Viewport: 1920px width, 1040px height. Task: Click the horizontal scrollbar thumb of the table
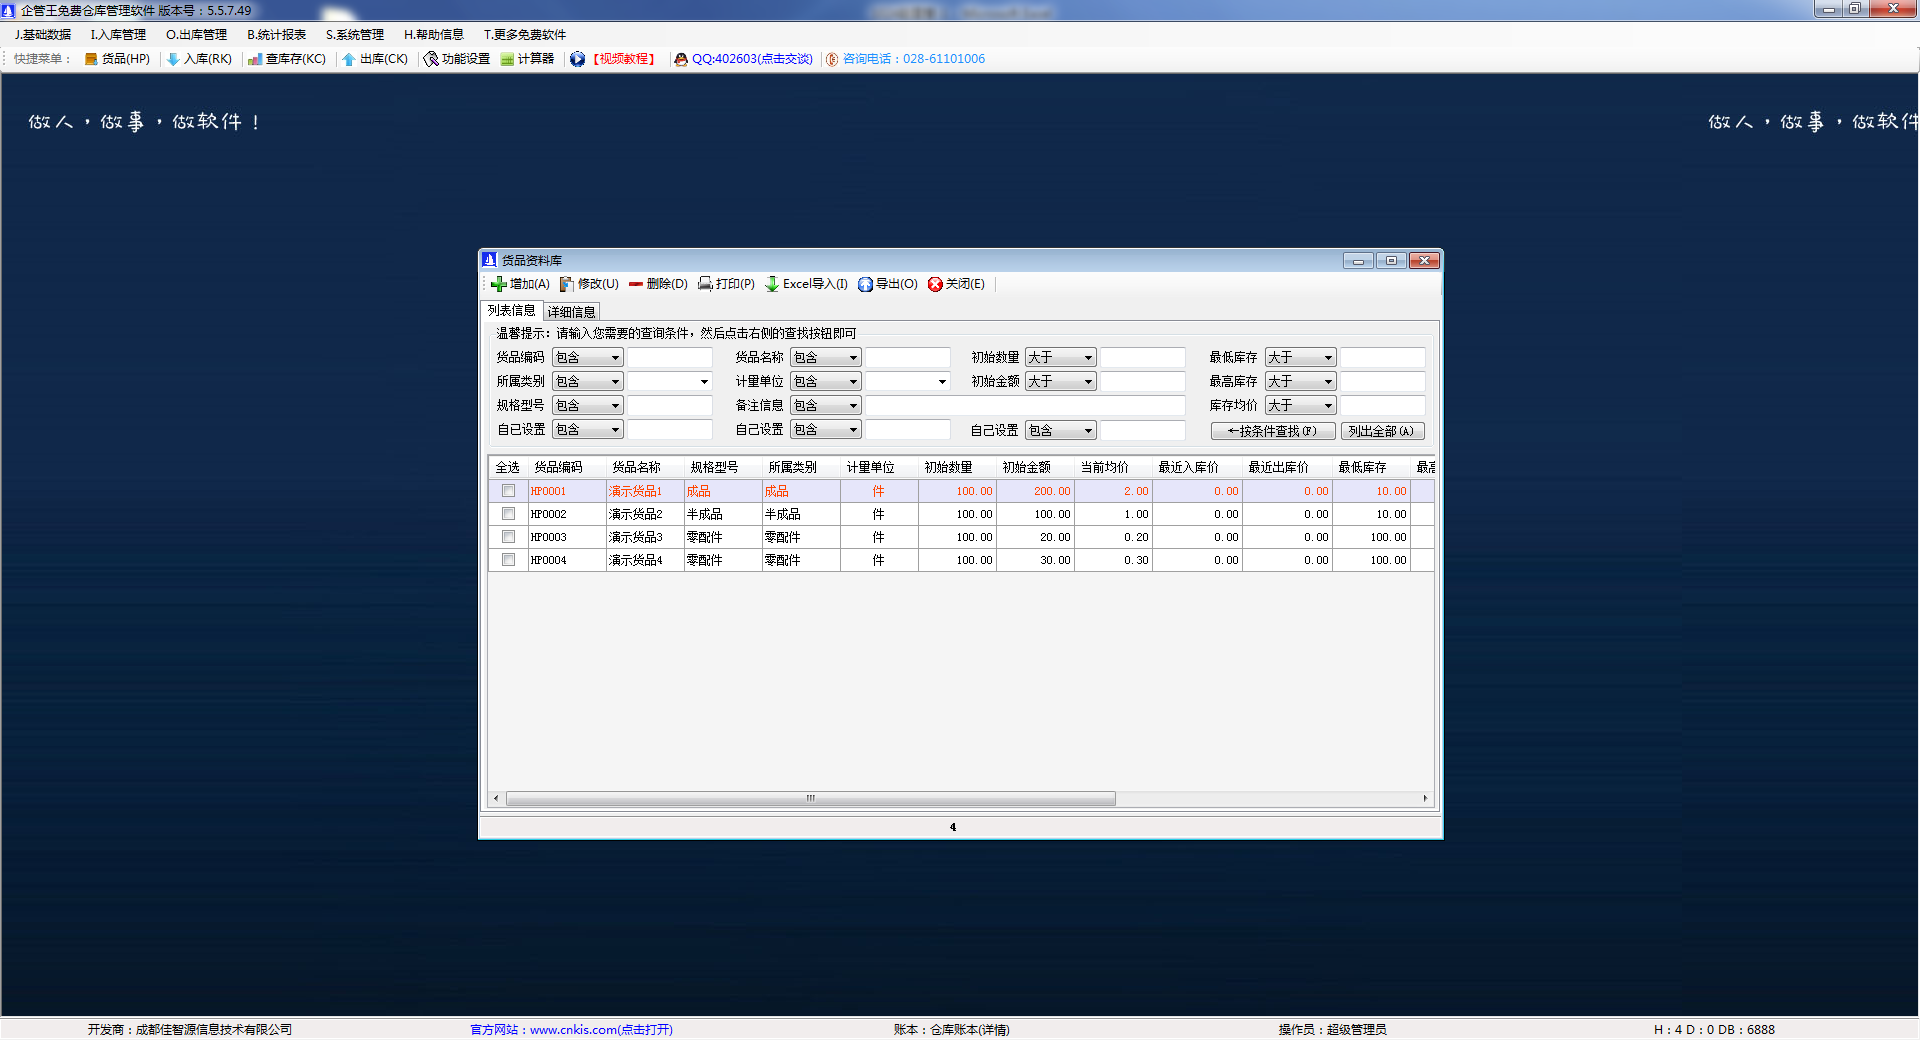(x=811, y=799)
